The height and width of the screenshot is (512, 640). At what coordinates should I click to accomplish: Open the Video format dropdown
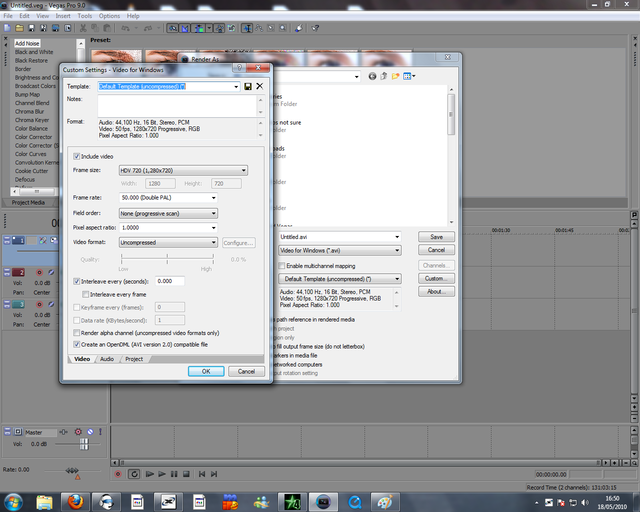pyautogui.click(x=168, y=243)
